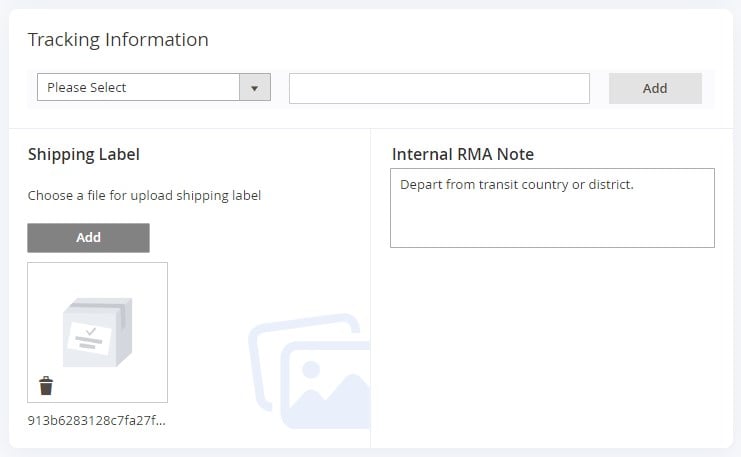Click the checkmark on the package label graphic
The image size is (741, 457).
[91, 331]
